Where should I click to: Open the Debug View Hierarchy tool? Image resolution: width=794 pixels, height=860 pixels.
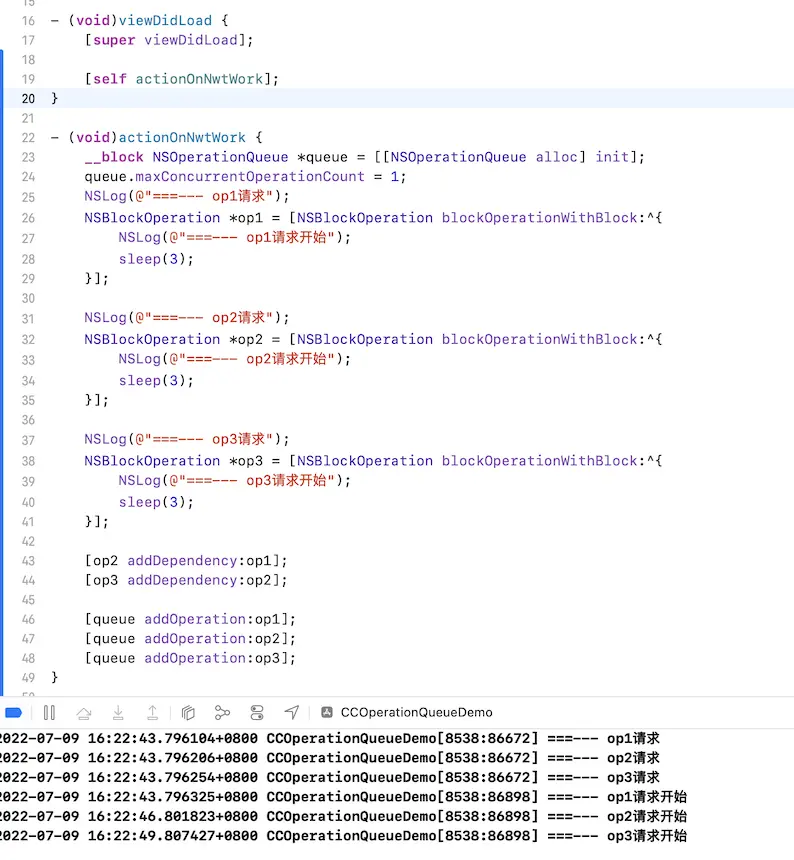[x=188, y=712]
